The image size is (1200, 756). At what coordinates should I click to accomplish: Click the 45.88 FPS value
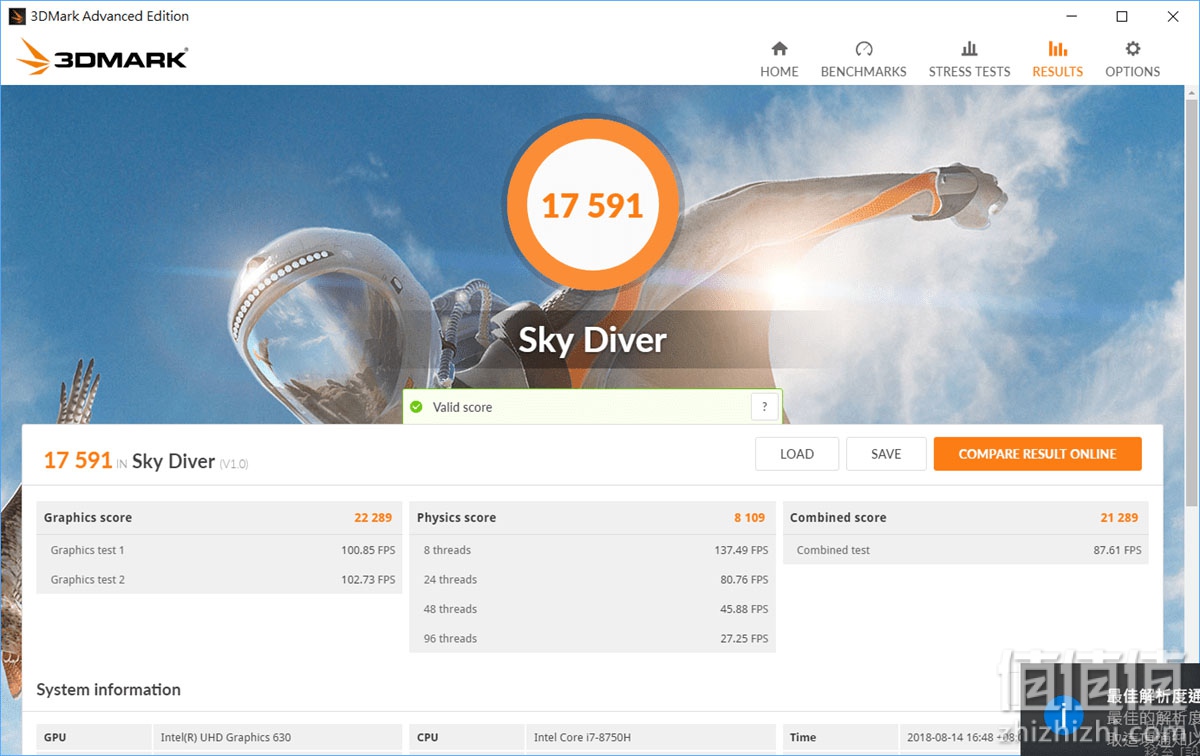[x=744, y=609]
